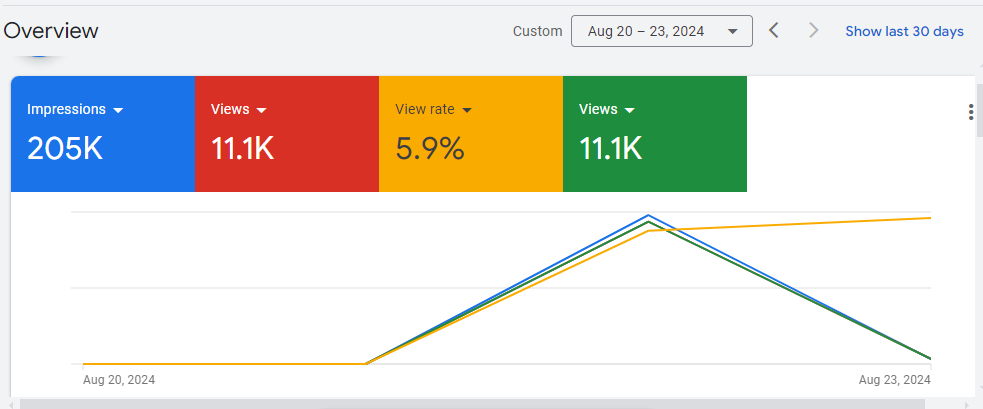The width and height of the screenshot is (983, 409).
Task: Expand the Impressions metric dropdown arrow
Action: [118, 110]
